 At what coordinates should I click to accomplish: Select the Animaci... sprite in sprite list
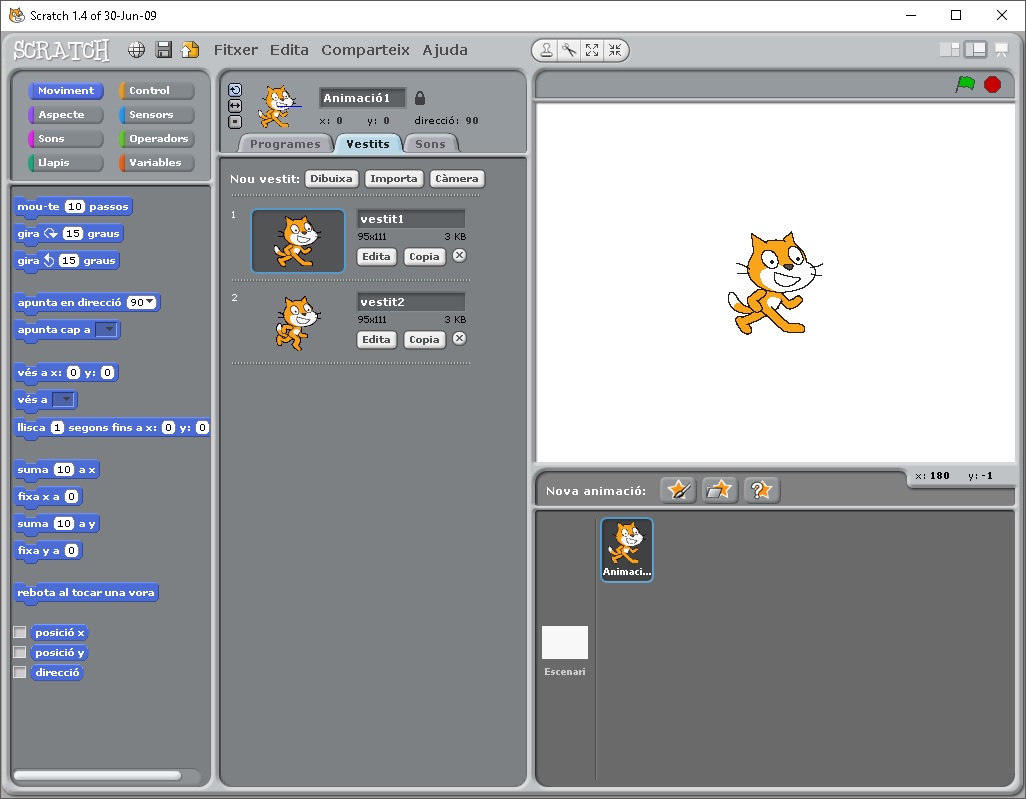click(x=627, y=550)
